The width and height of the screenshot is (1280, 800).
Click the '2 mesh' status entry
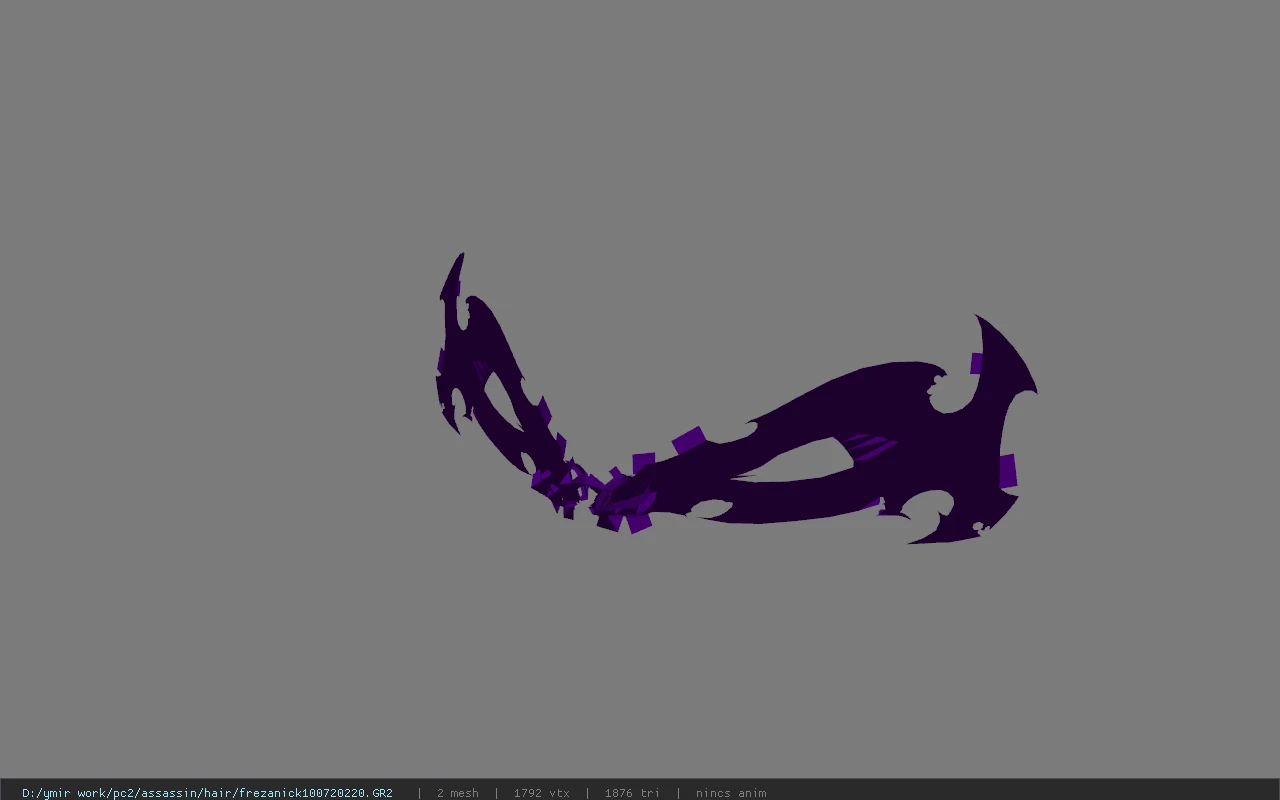point(458,793)
